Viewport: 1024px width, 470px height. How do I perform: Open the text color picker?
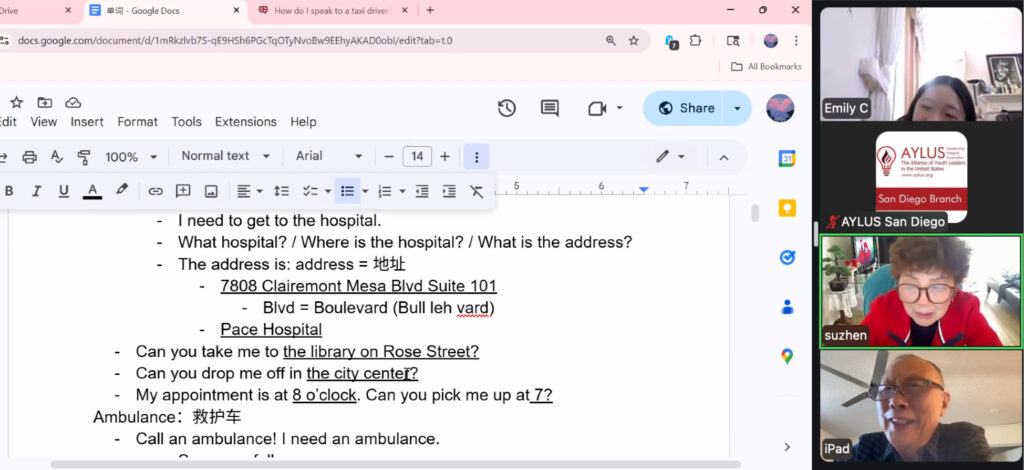click(92, 191)
